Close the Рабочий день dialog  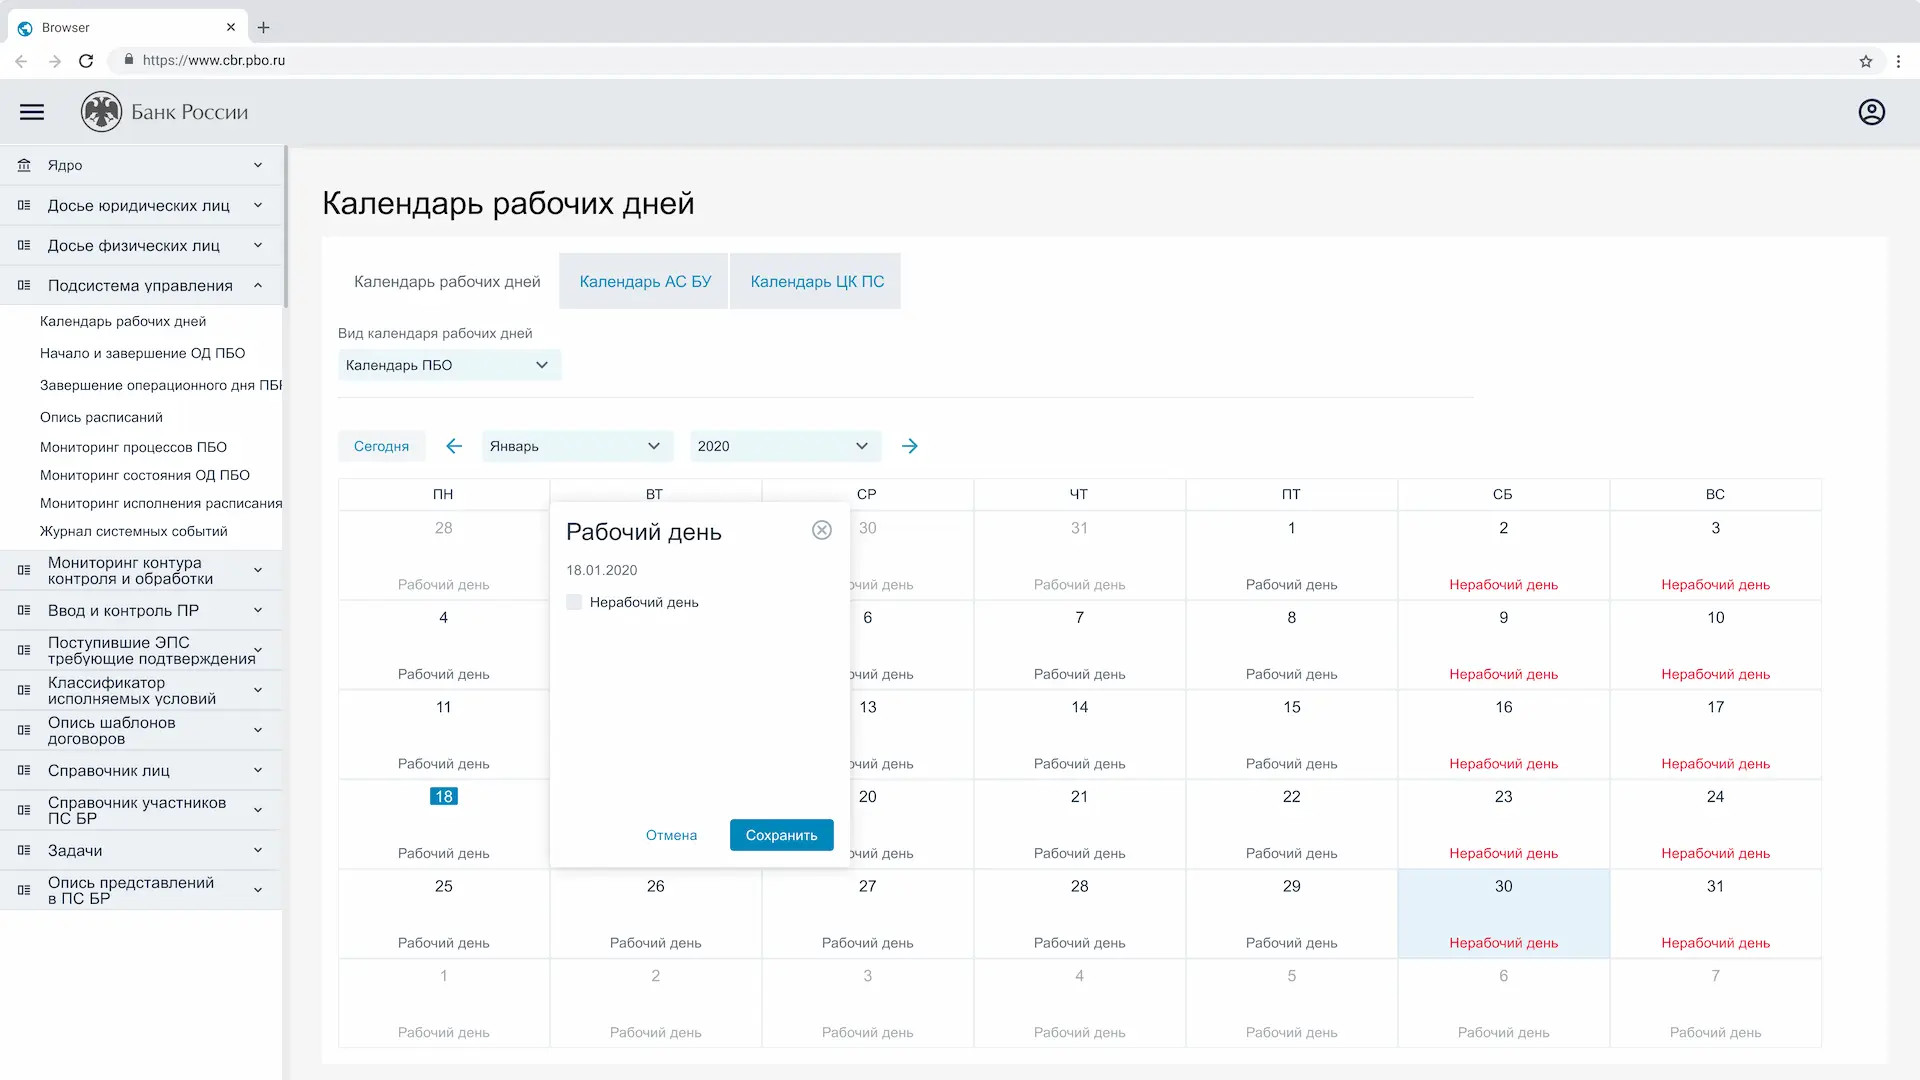[x=821, y=530]
